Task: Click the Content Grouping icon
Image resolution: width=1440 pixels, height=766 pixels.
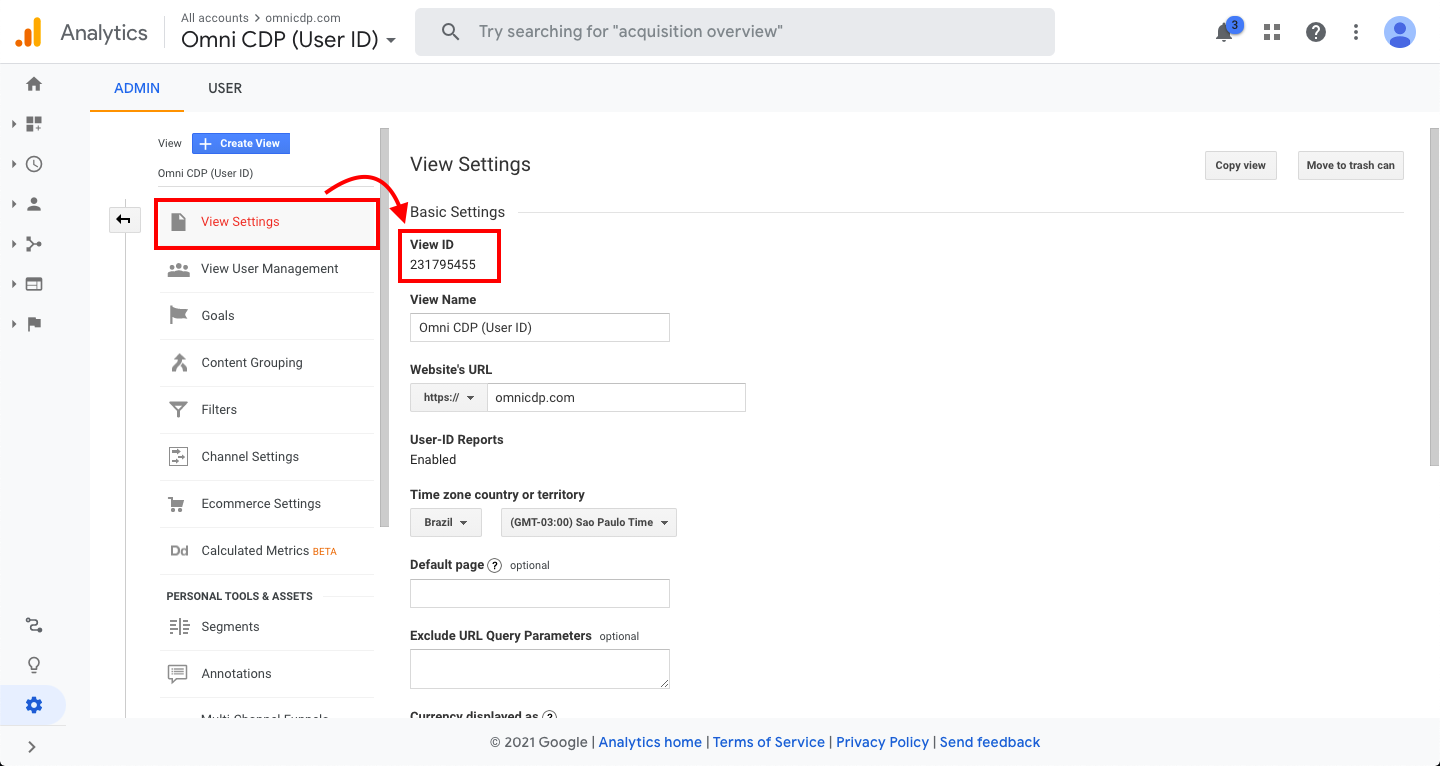Action: [x=179, y=362]
